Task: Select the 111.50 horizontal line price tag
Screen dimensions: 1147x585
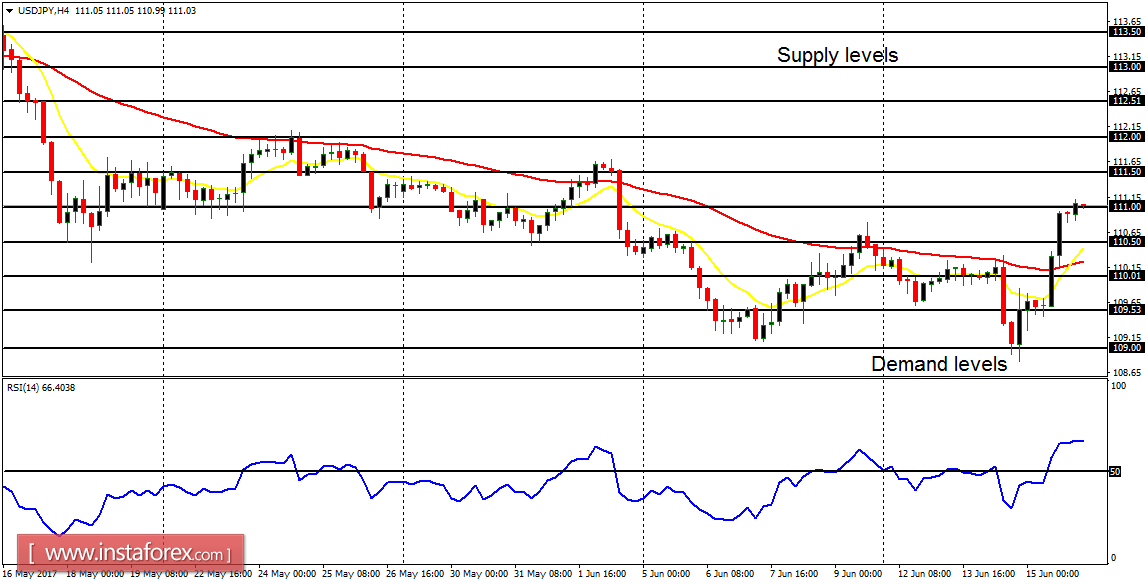Action: pyautogui.click(x=1127, y=172)
